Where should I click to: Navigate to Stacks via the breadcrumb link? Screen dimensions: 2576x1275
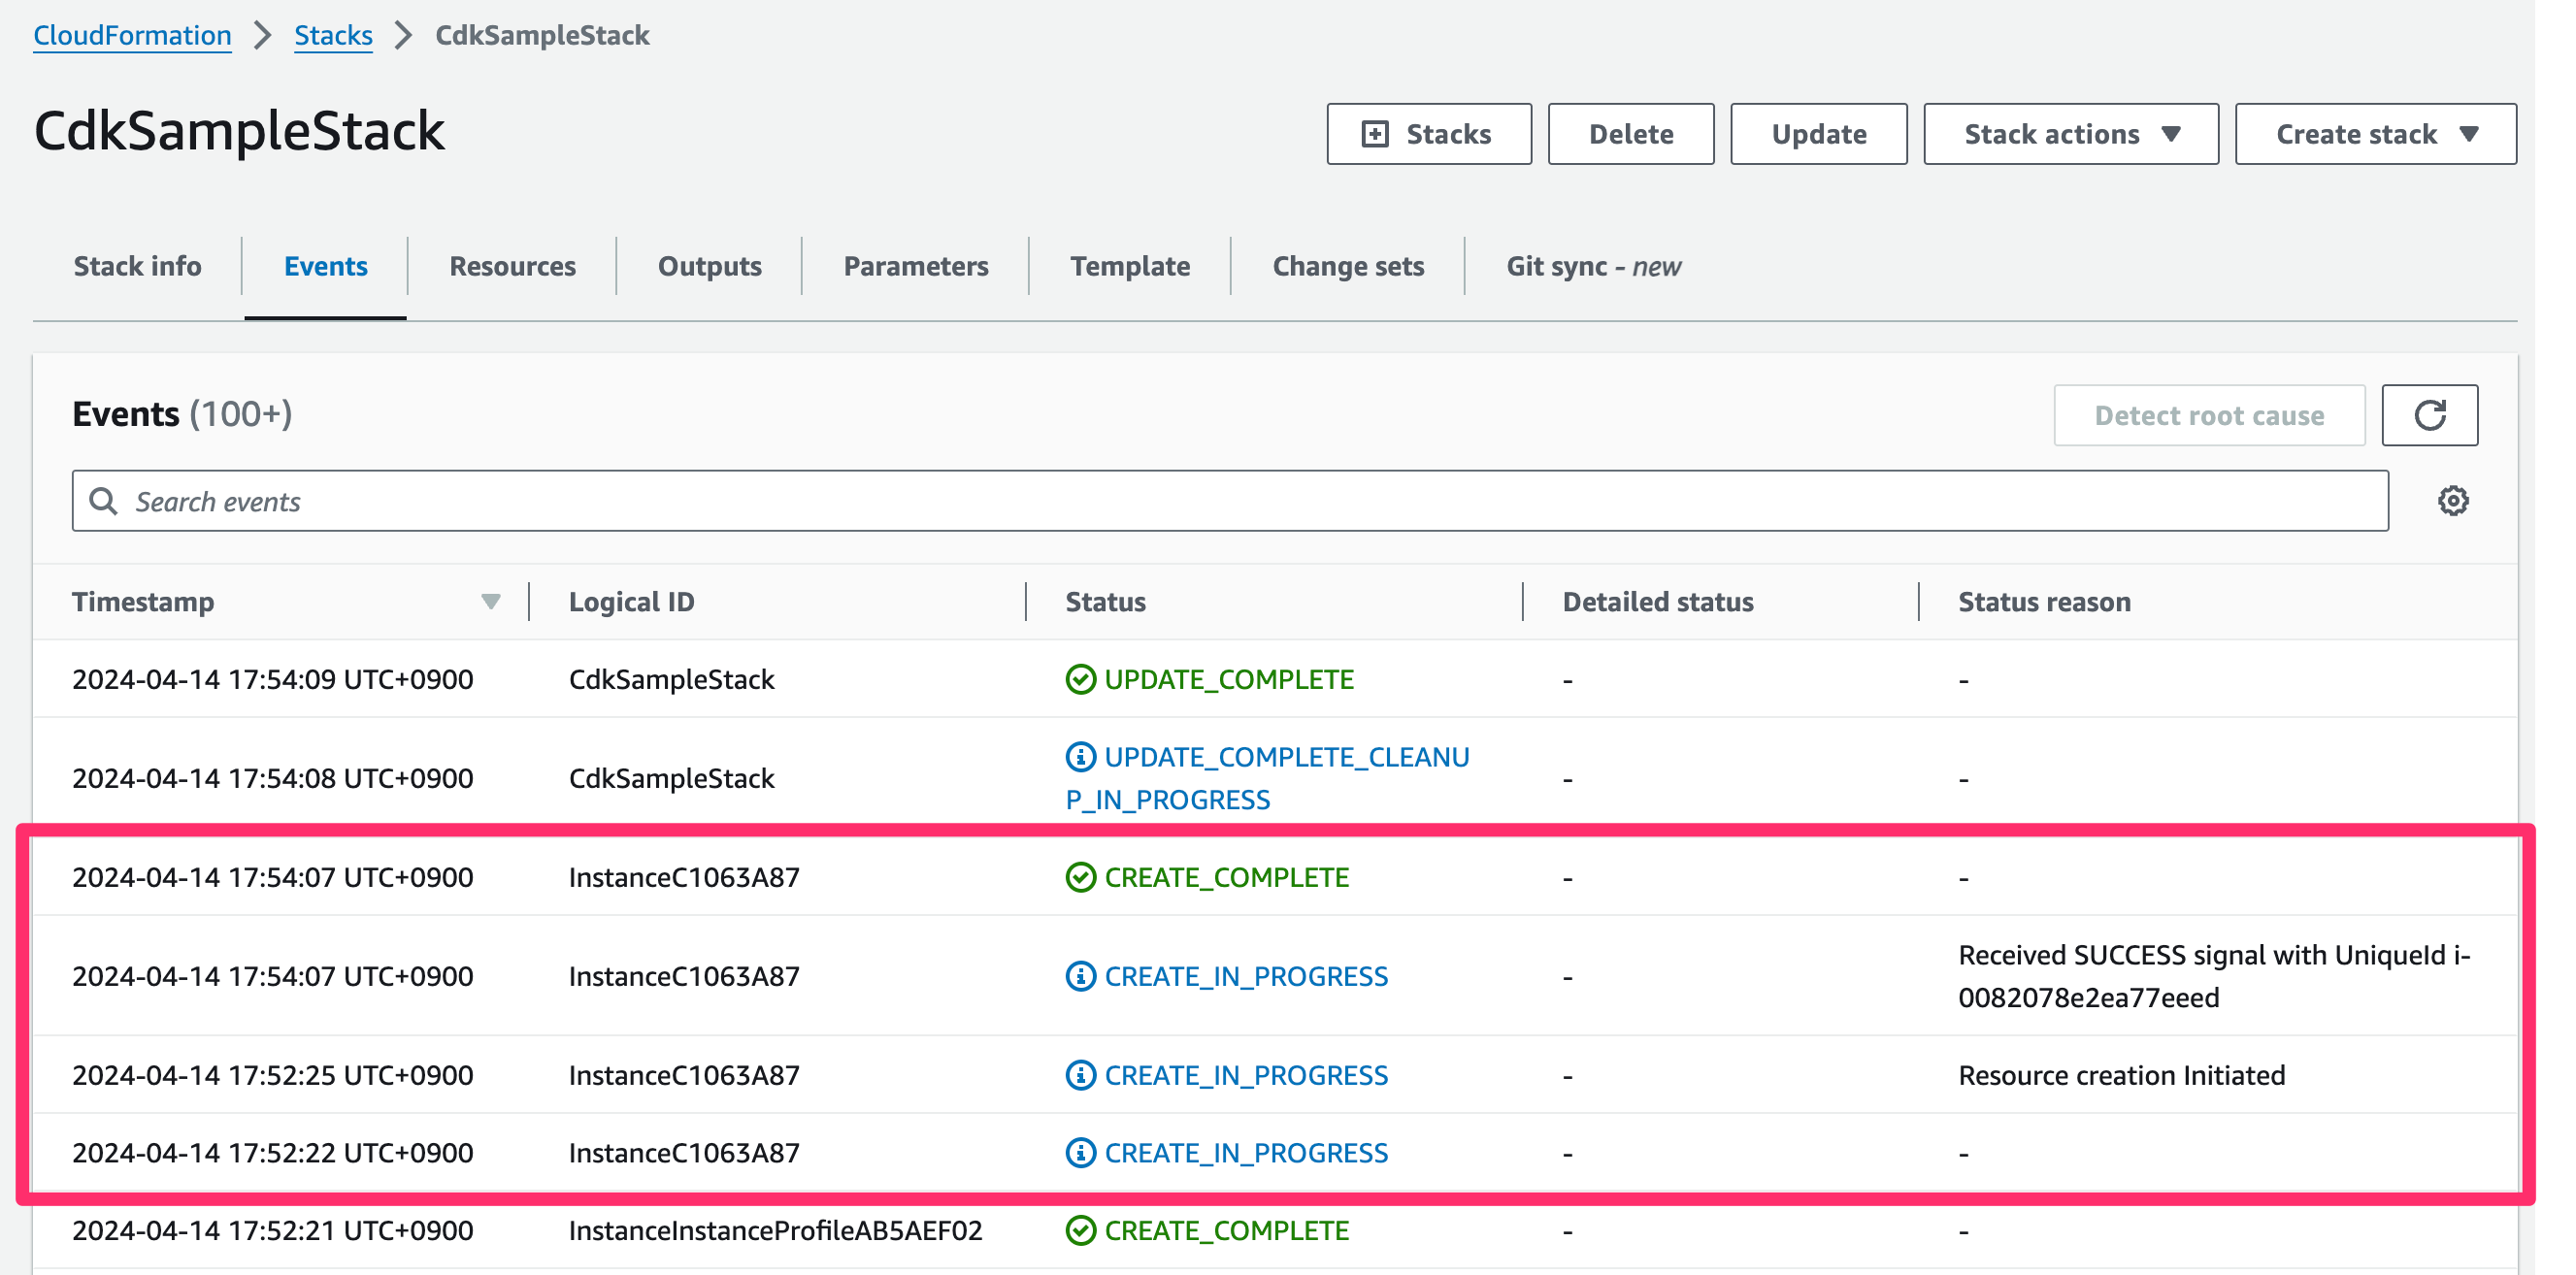point(333,34)
